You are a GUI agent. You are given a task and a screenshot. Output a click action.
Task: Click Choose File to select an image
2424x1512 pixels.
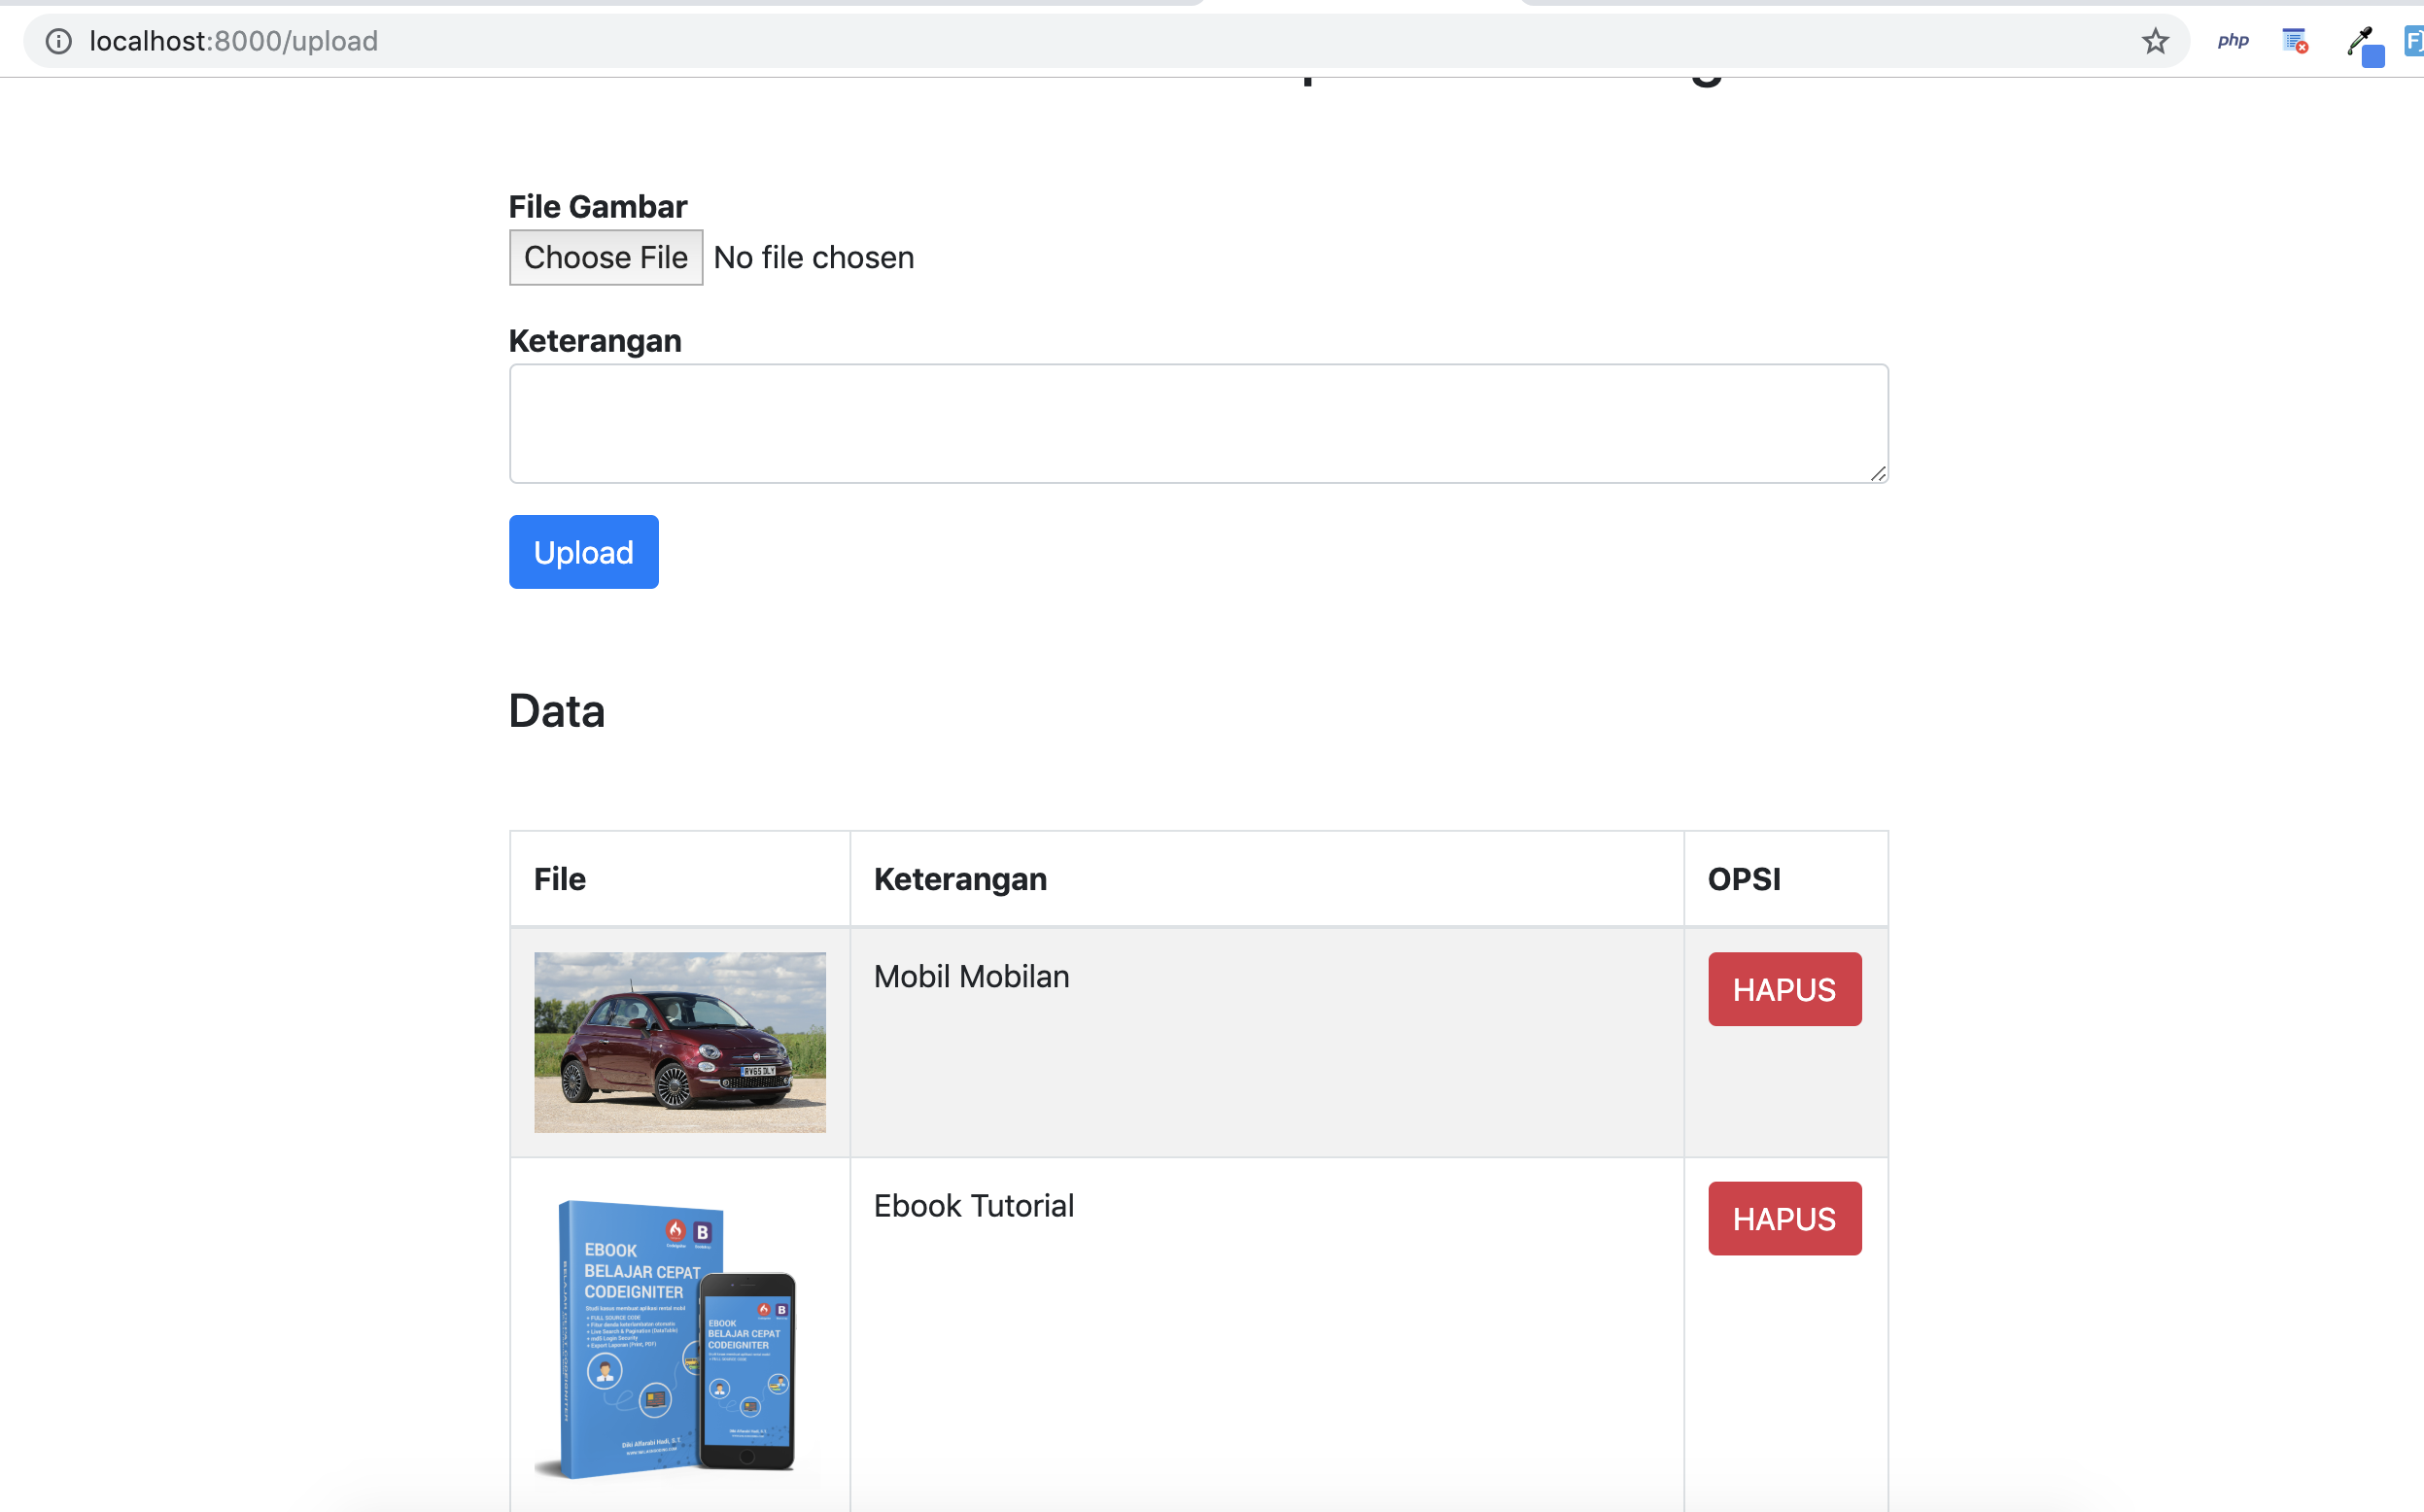point(606,257)
